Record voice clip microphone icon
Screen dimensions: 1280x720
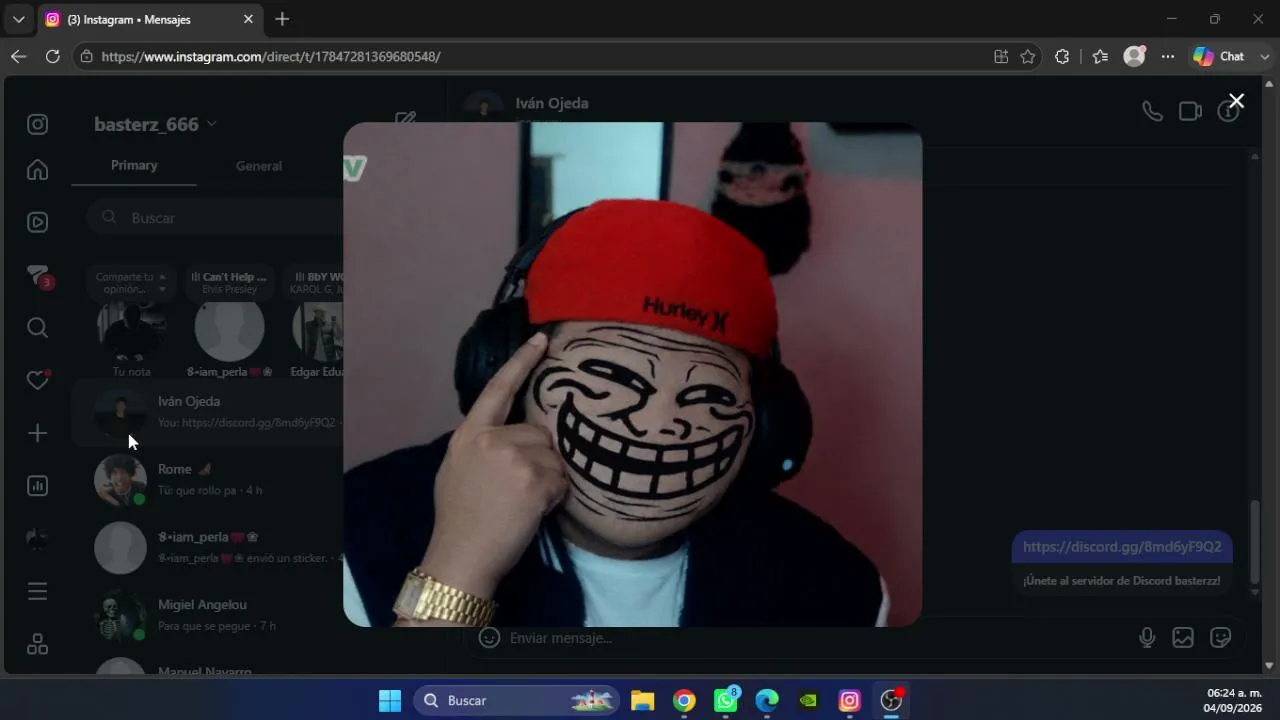tap(1147, 638)
